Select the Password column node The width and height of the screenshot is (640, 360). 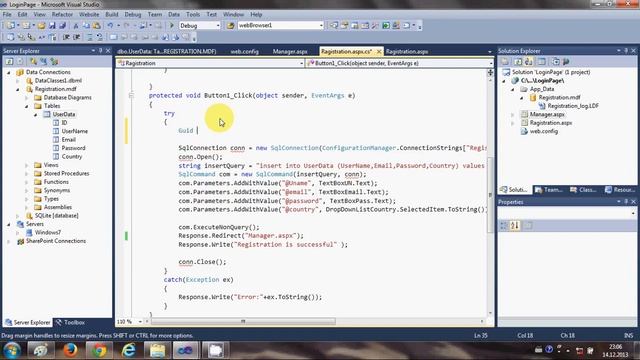tap(73, 148)
